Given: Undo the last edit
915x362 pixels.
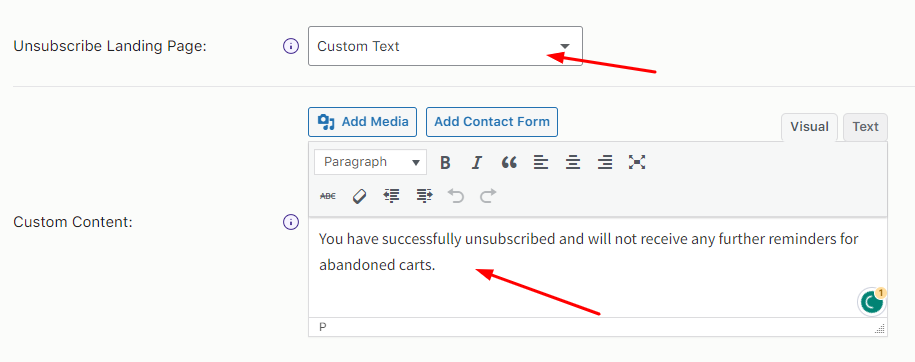Looking at the screenshot, I should [456, 196].
